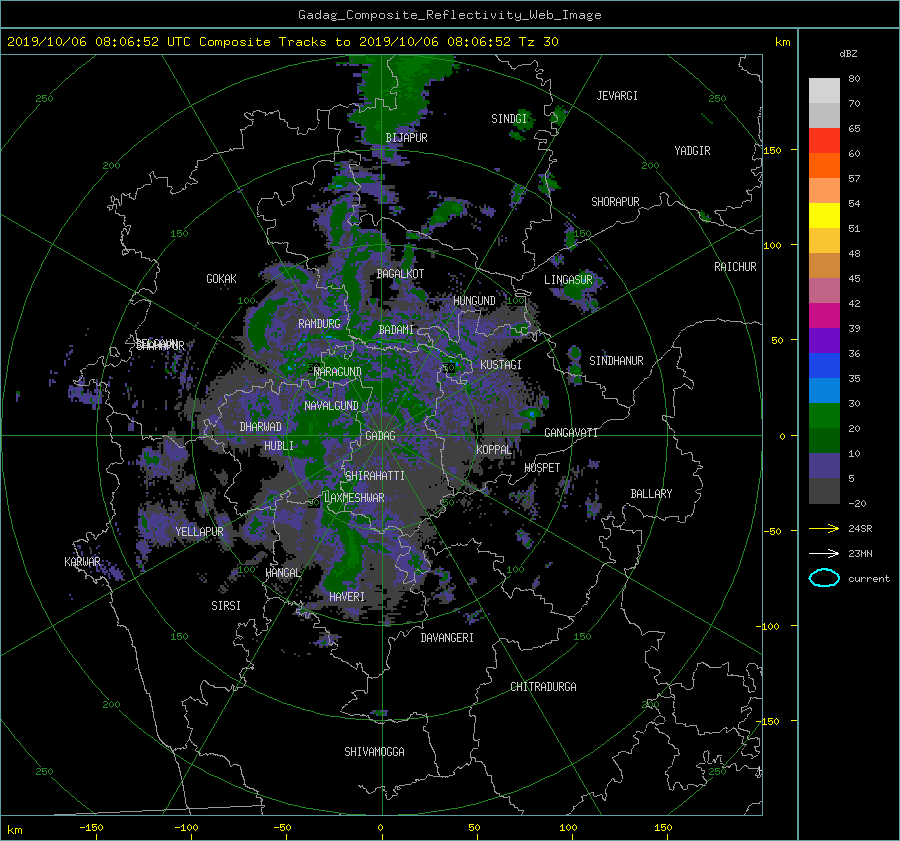Click the YELLAPUR city label

[199, 532]
